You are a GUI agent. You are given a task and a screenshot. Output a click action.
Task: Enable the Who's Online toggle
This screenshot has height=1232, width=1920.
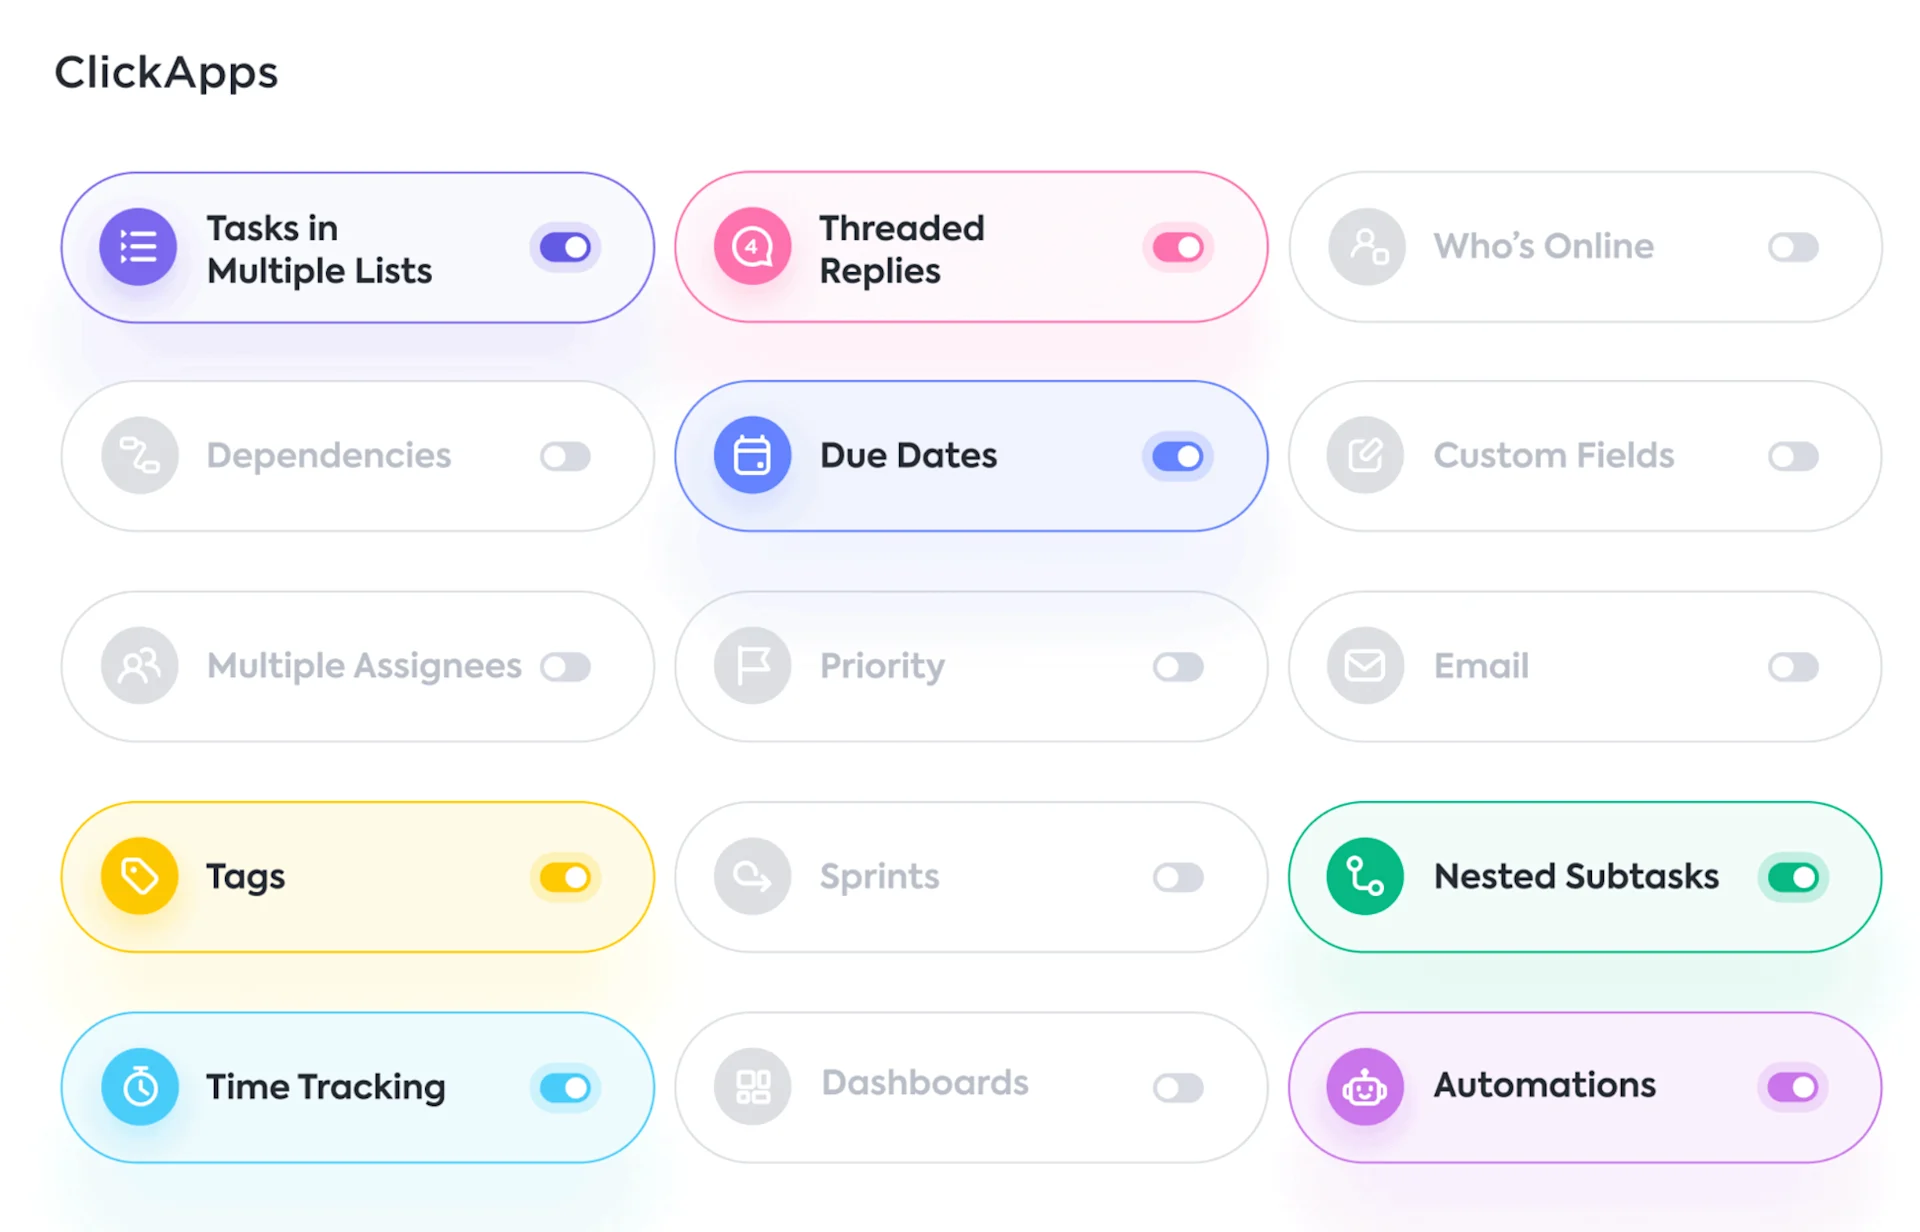click(1793, 247)
